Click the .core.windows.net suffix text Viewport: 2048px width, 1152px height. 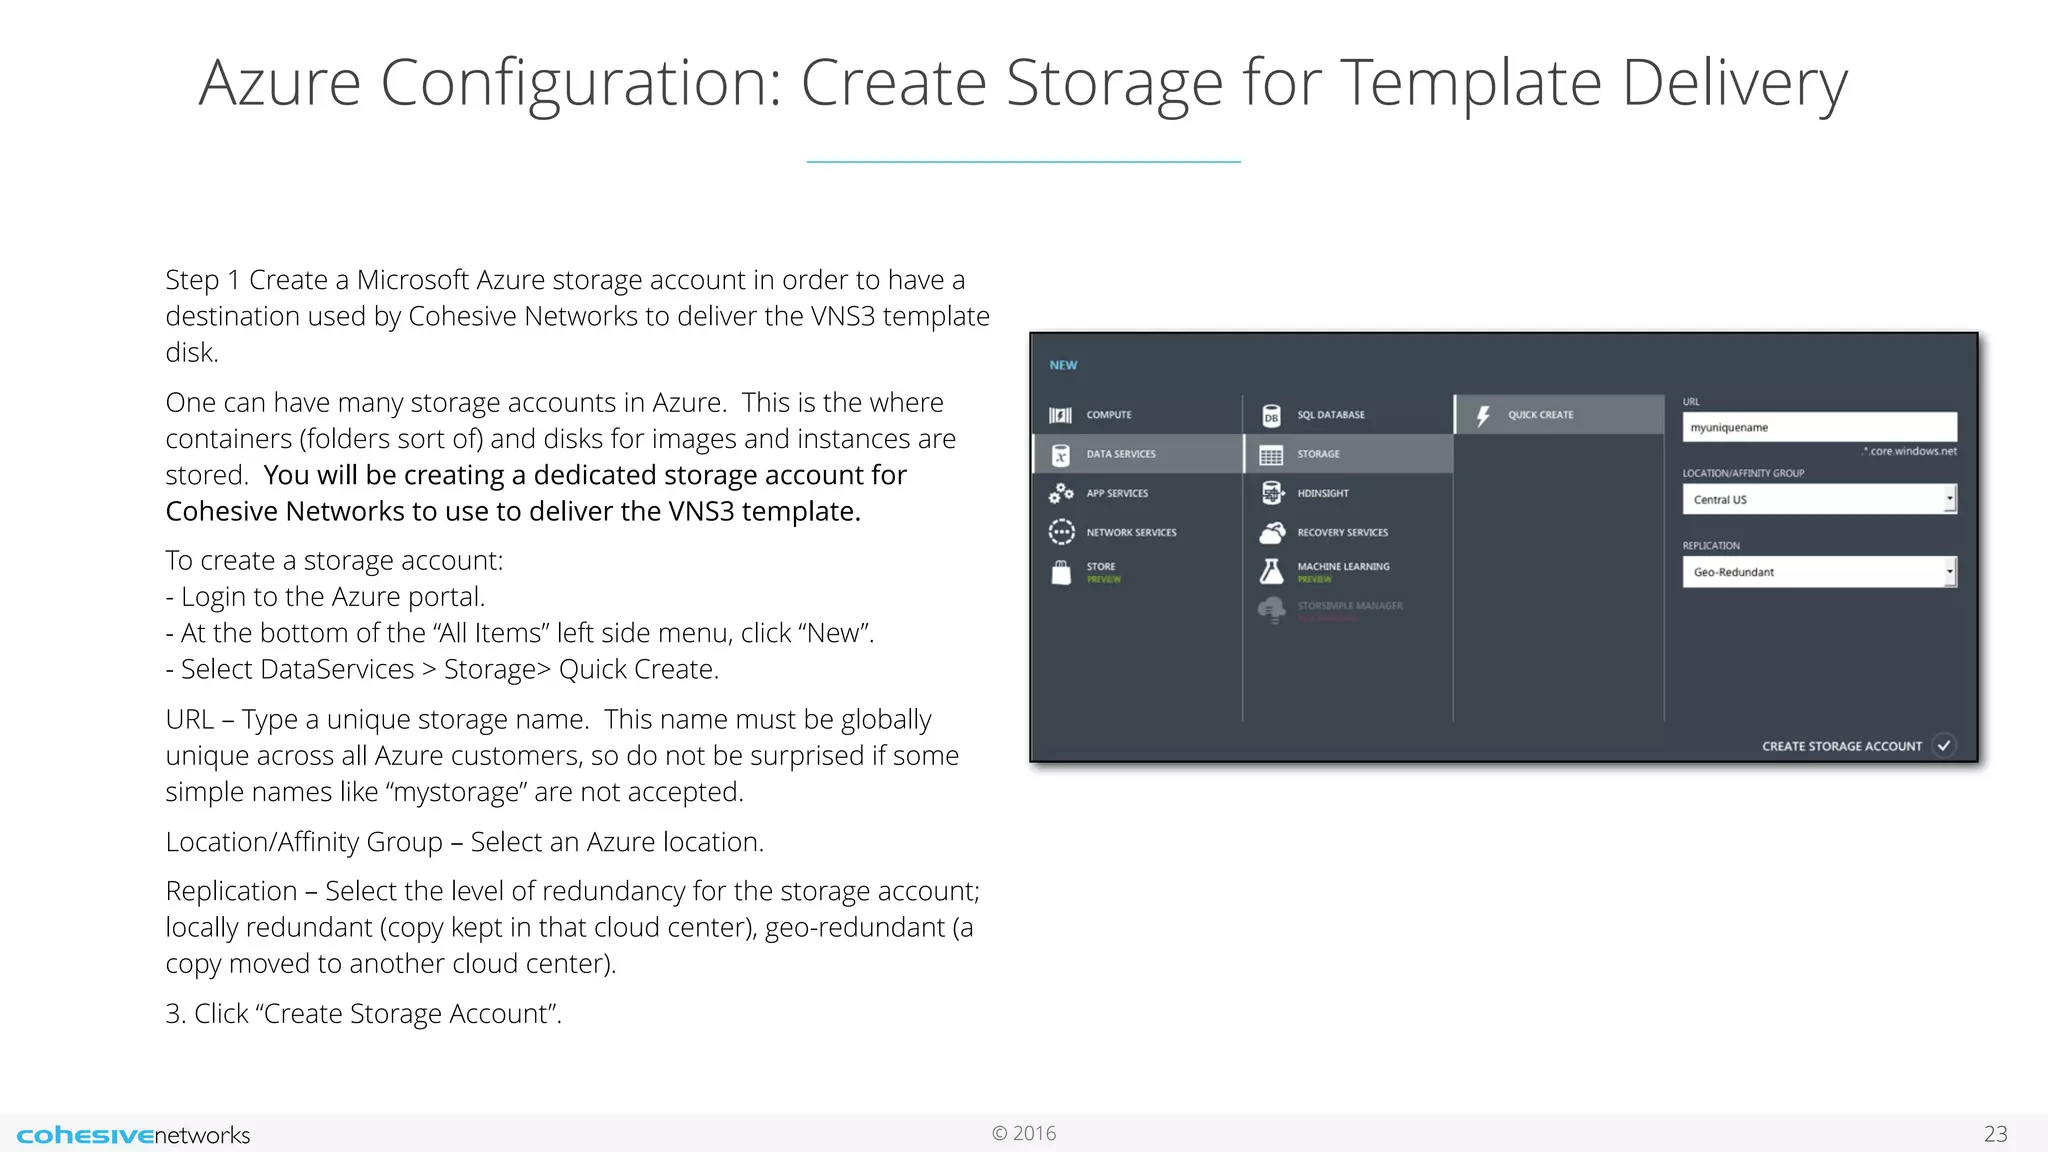pos(1910,451)
